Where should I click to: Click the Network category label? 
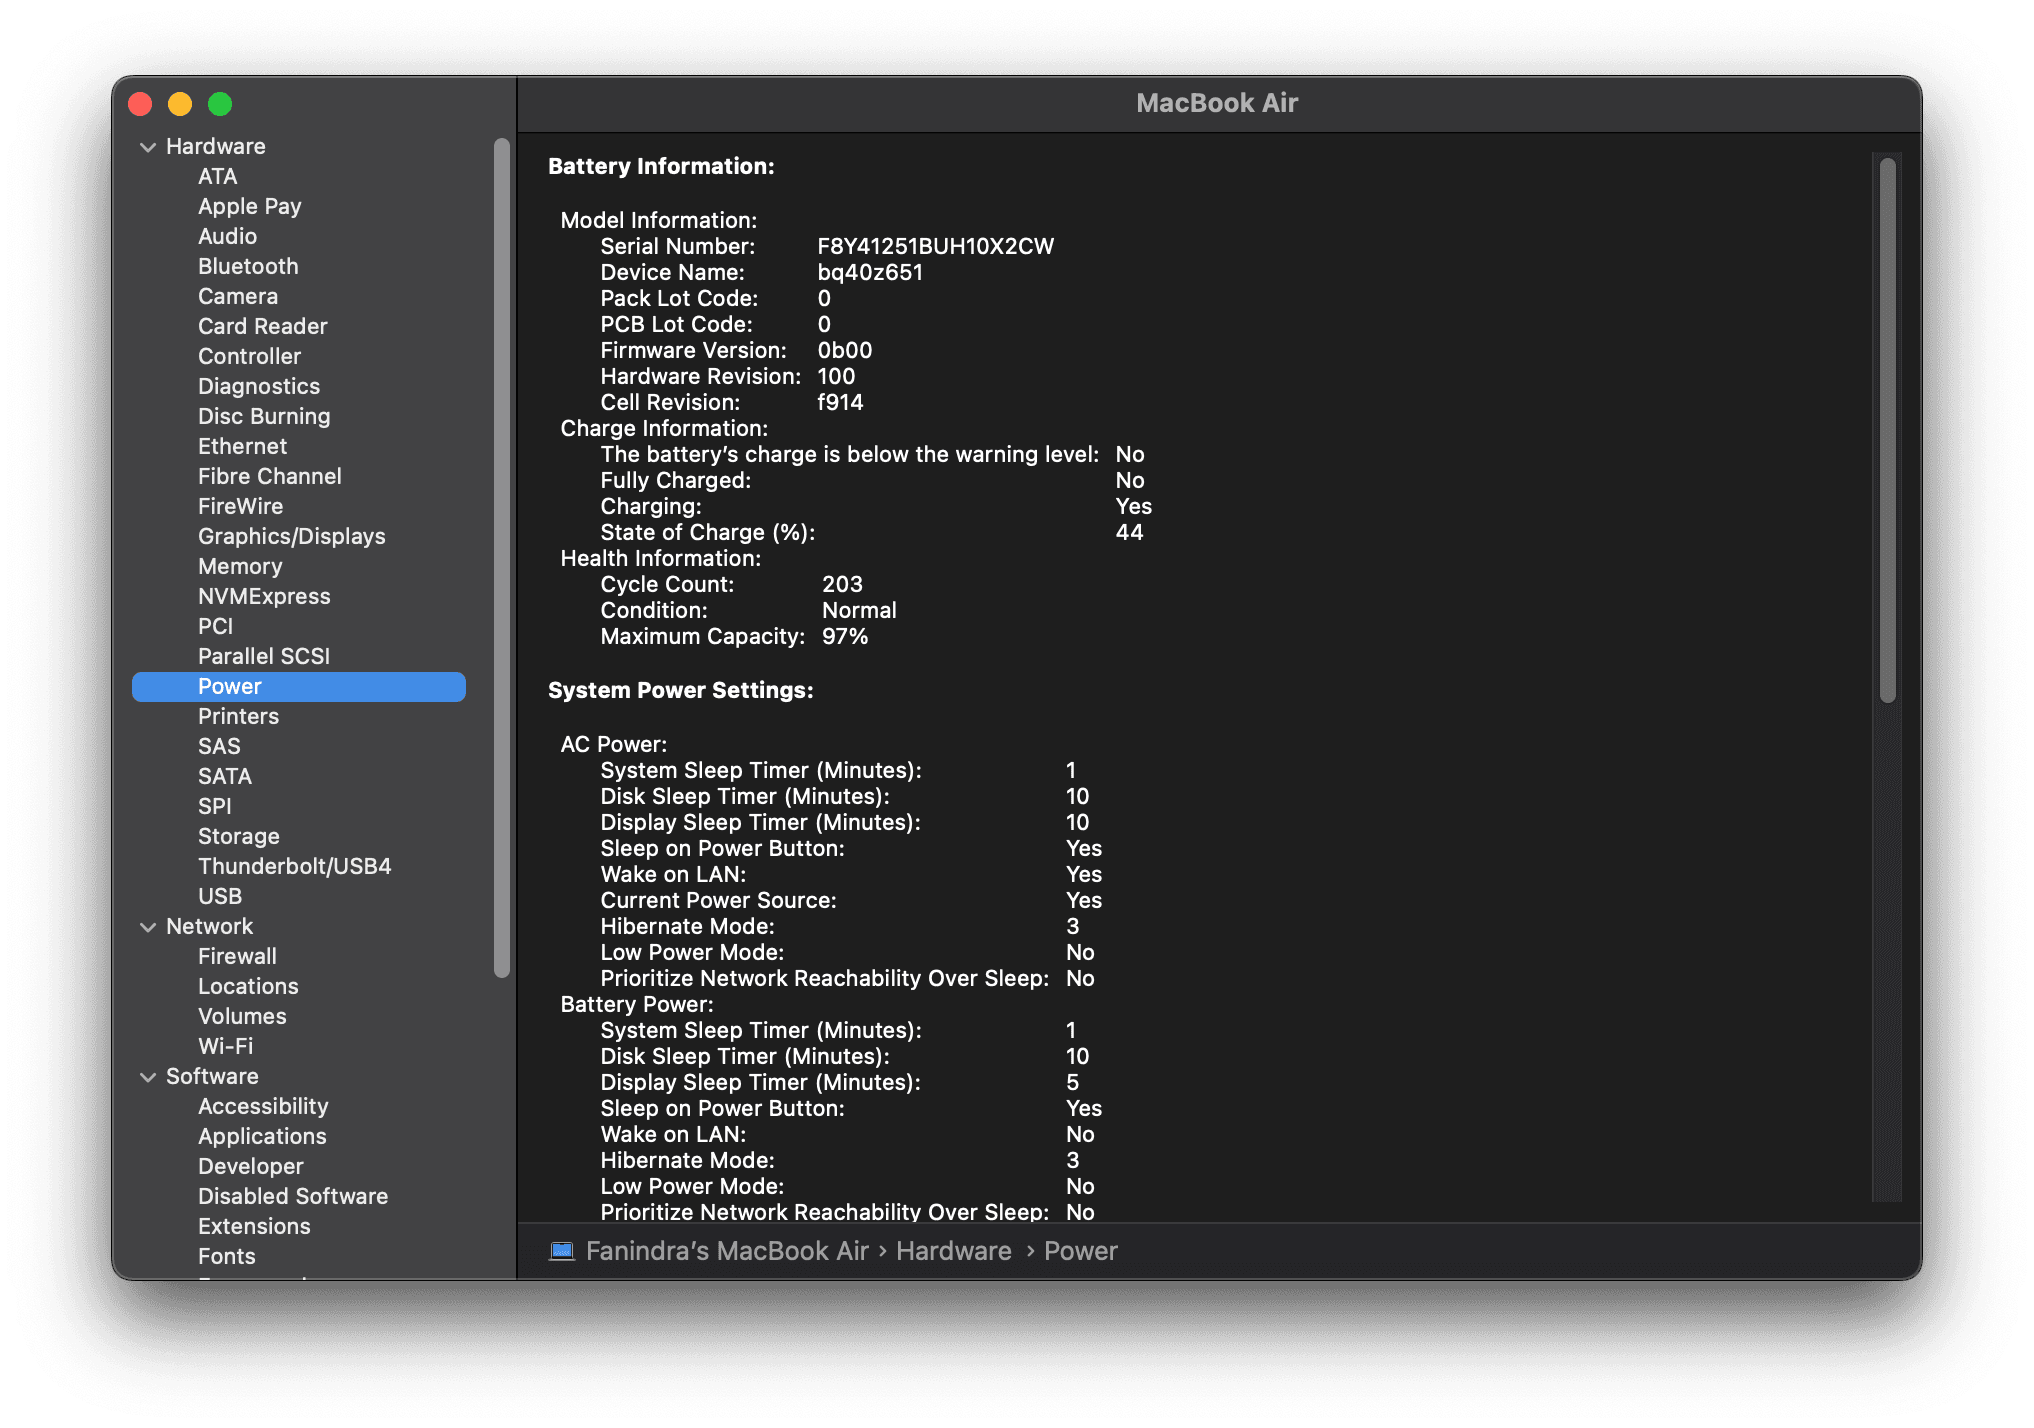[x=209, y=926]
